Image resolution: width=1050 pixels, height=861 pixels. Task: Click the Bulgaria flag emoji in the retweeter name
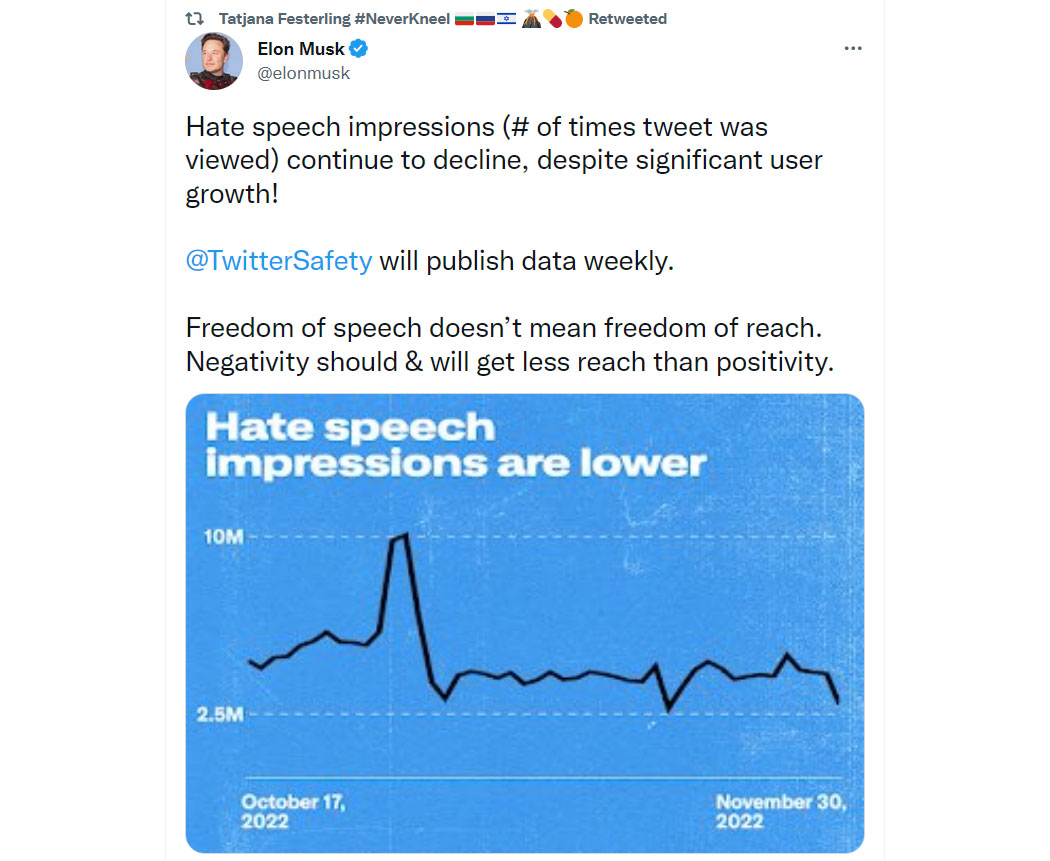pos(464,19)
